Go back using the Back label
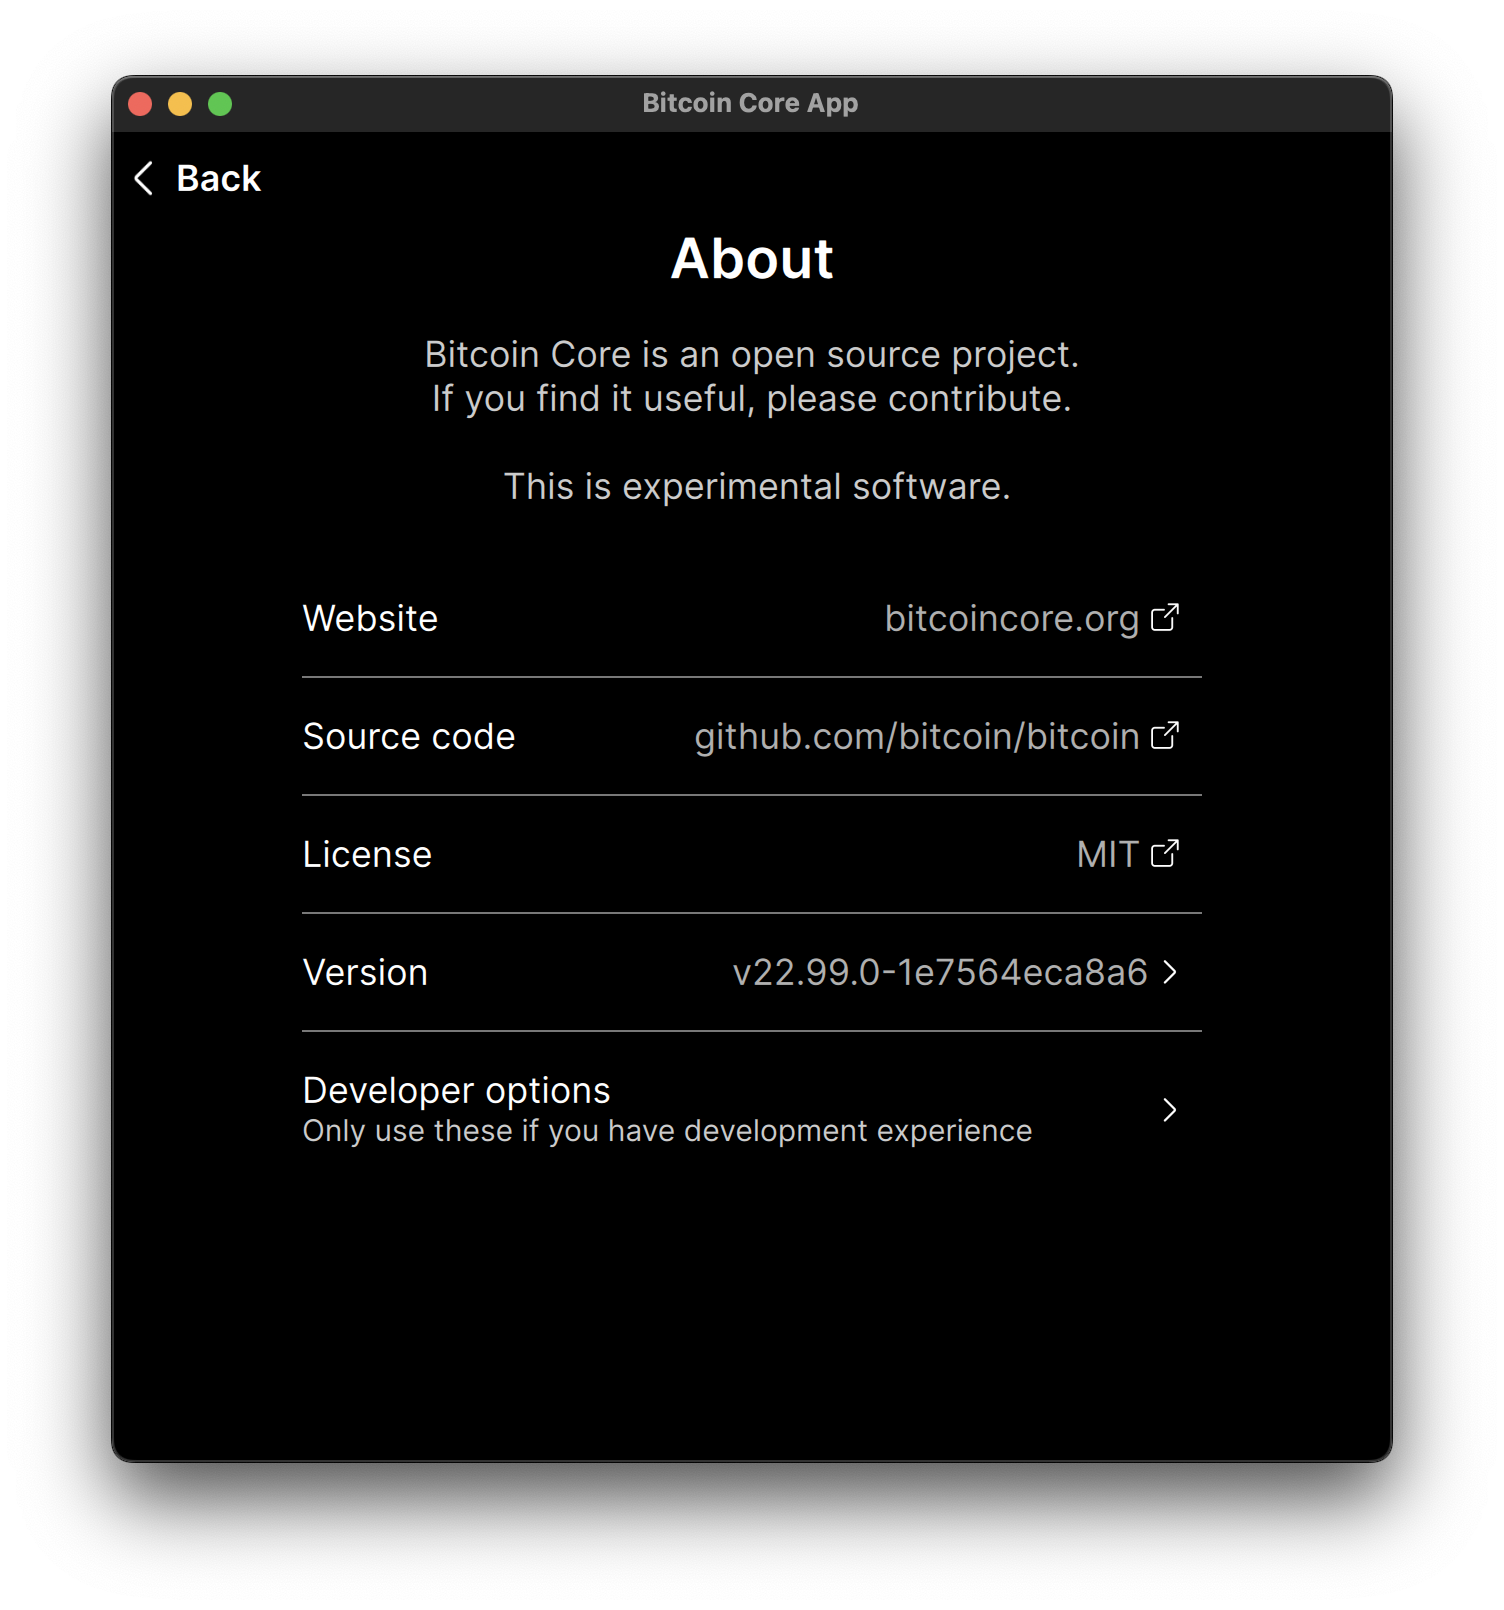Image resolution: width=1504 pixels, height=1610 pixels. coord(218,178)
